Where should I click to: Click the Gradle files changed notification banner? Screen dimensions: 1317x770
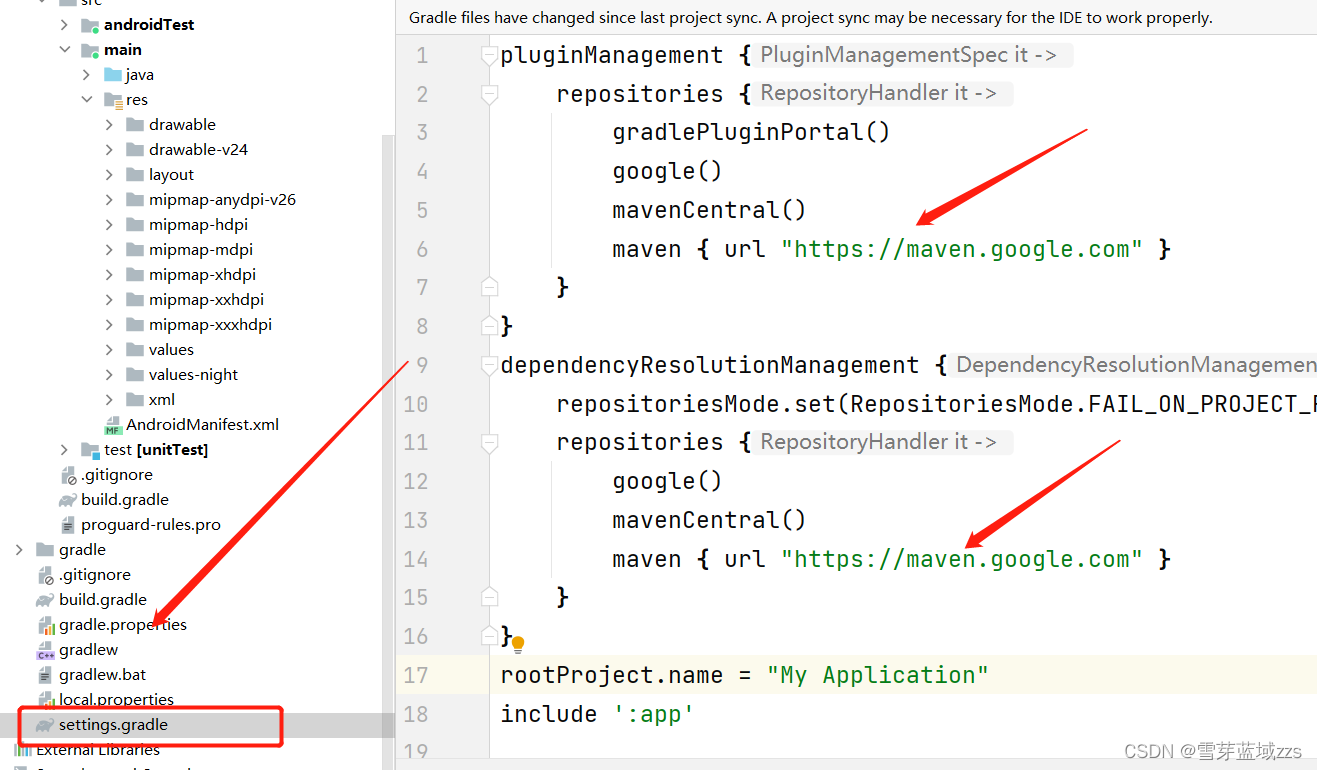[x=856, y=17]
